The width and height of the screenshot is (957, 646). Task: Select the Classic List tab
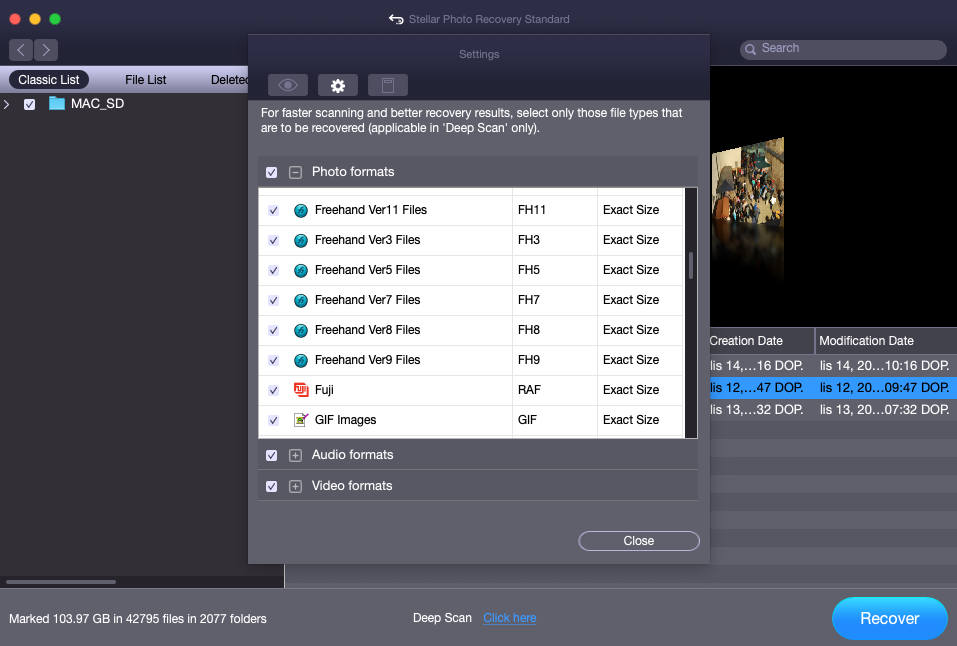[49, 80]
